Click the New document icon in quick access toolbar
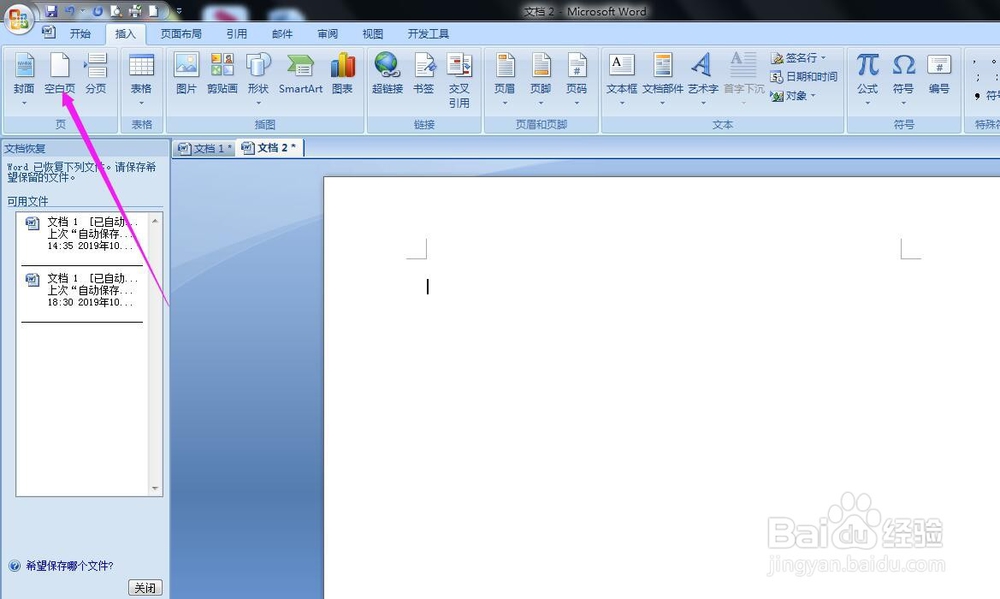The width and height of the screenshot is (1000, 599). 154,11
